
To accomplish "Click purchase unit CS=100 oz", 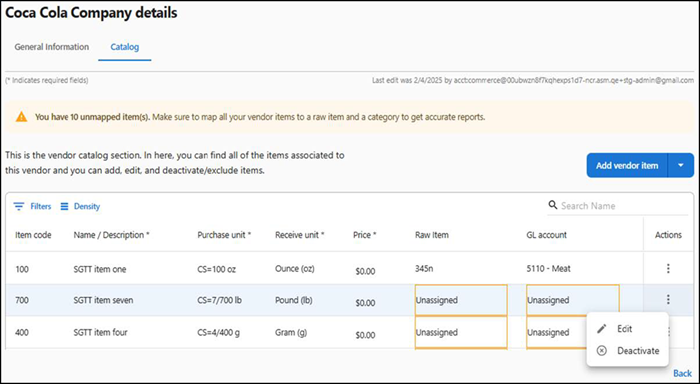I will click(x=217, y=269).
